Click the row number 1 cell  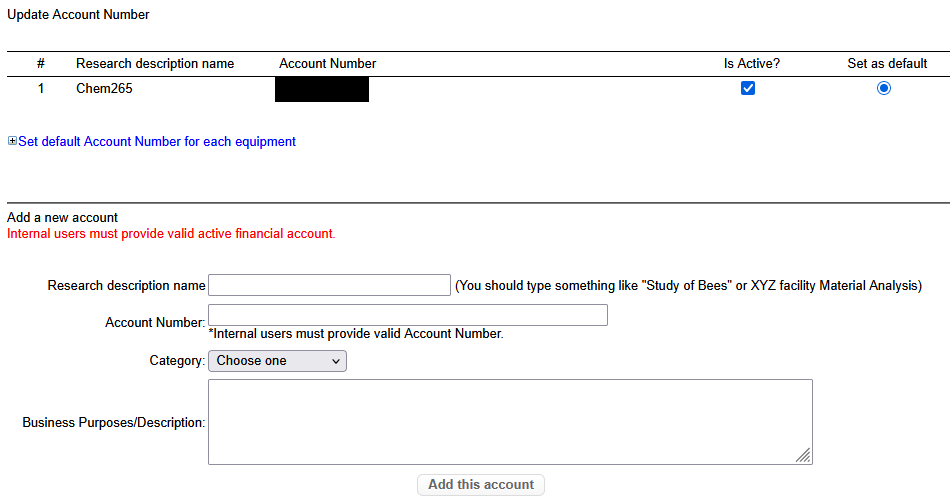click(x=41, y=88)
